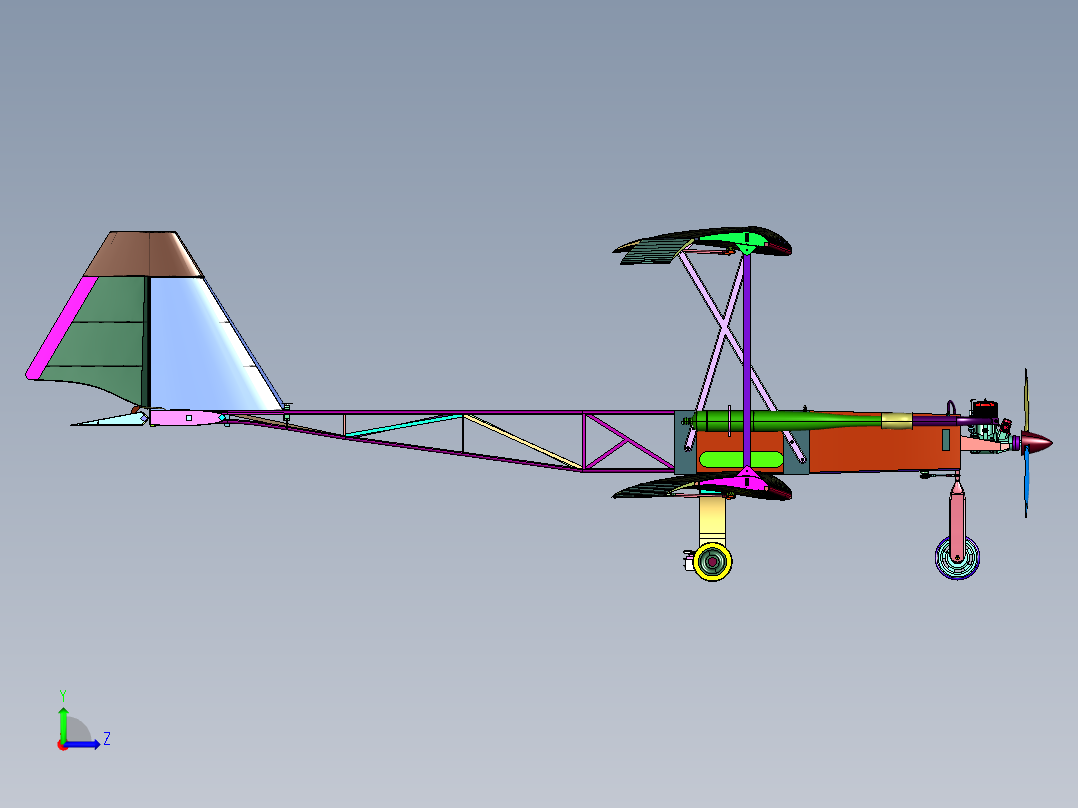Select the dark red propeller spinner cone
This screenshot has height=808, width=1078.
(x=1036, y=442)
